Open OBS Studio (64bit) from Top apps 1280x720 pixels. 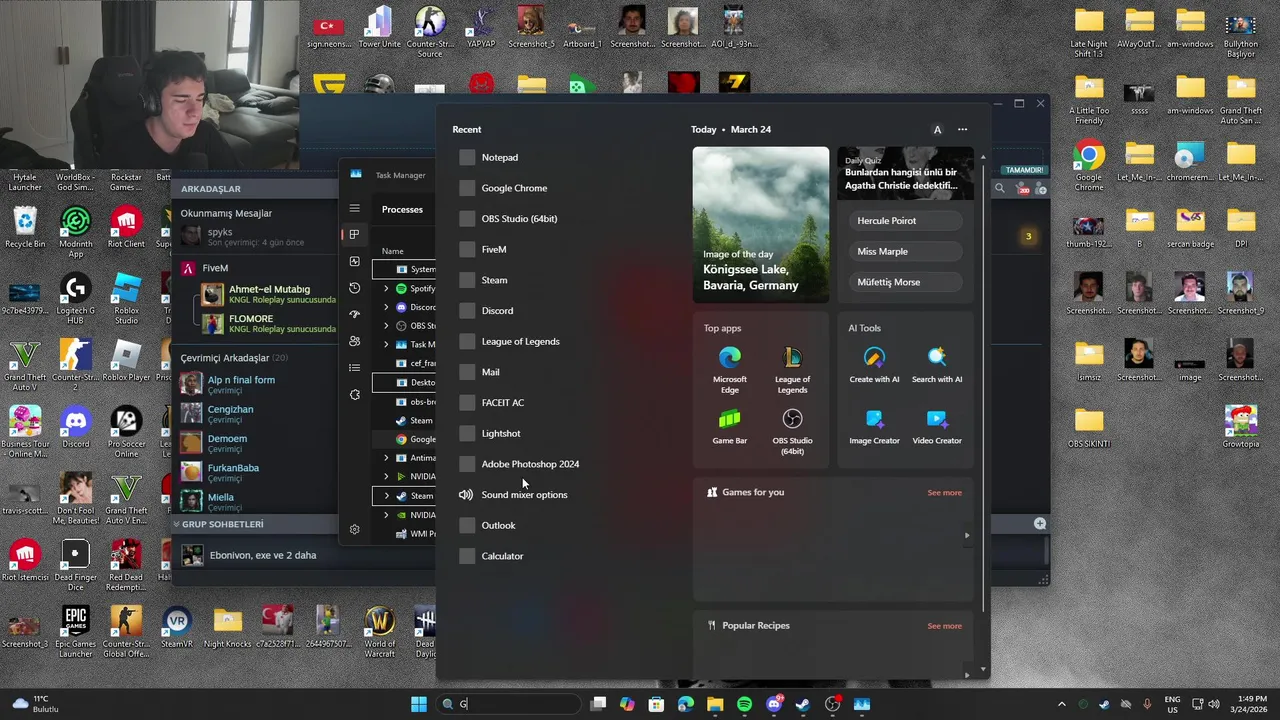coord(792,433)
